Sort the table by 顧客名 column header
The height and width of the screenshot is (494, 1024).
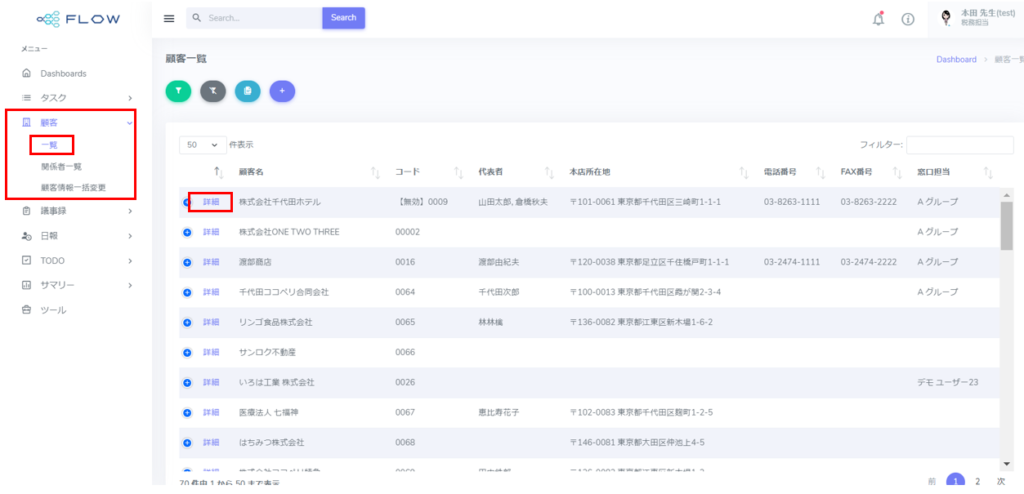click(x=250, y=173)
